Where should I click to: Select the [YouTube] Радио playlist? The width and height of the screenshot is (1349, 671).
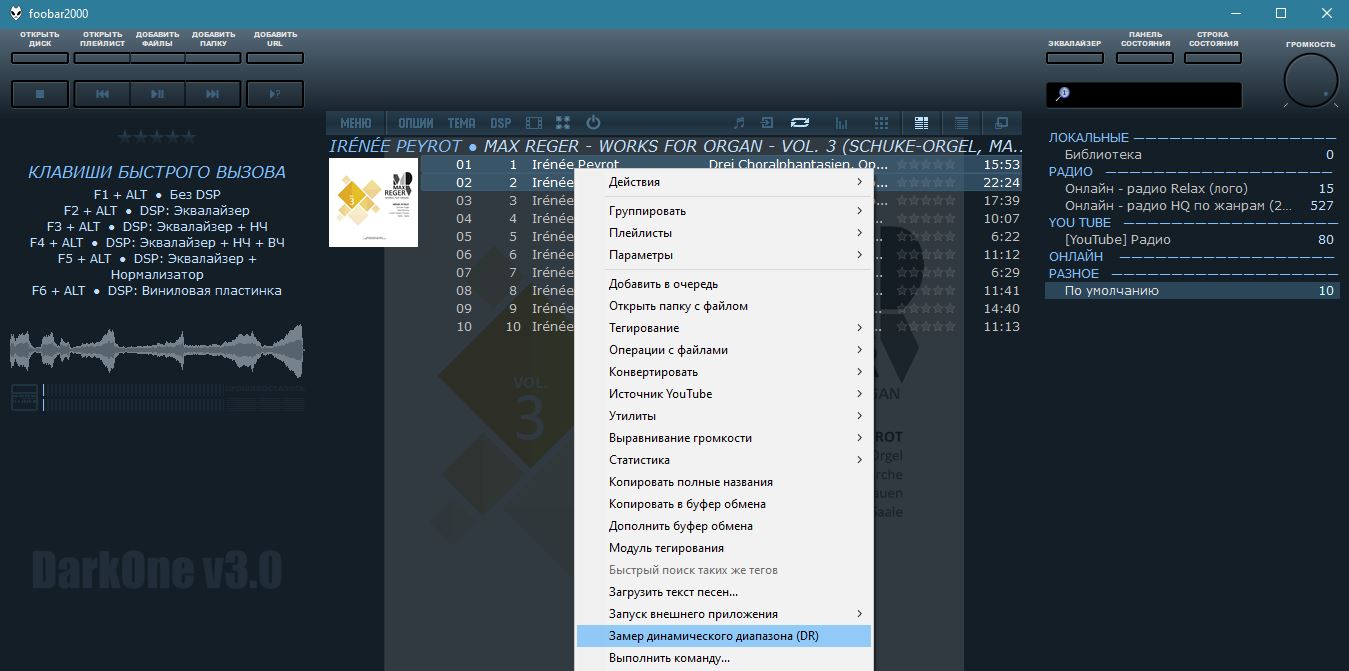[x=1191, y=240]
